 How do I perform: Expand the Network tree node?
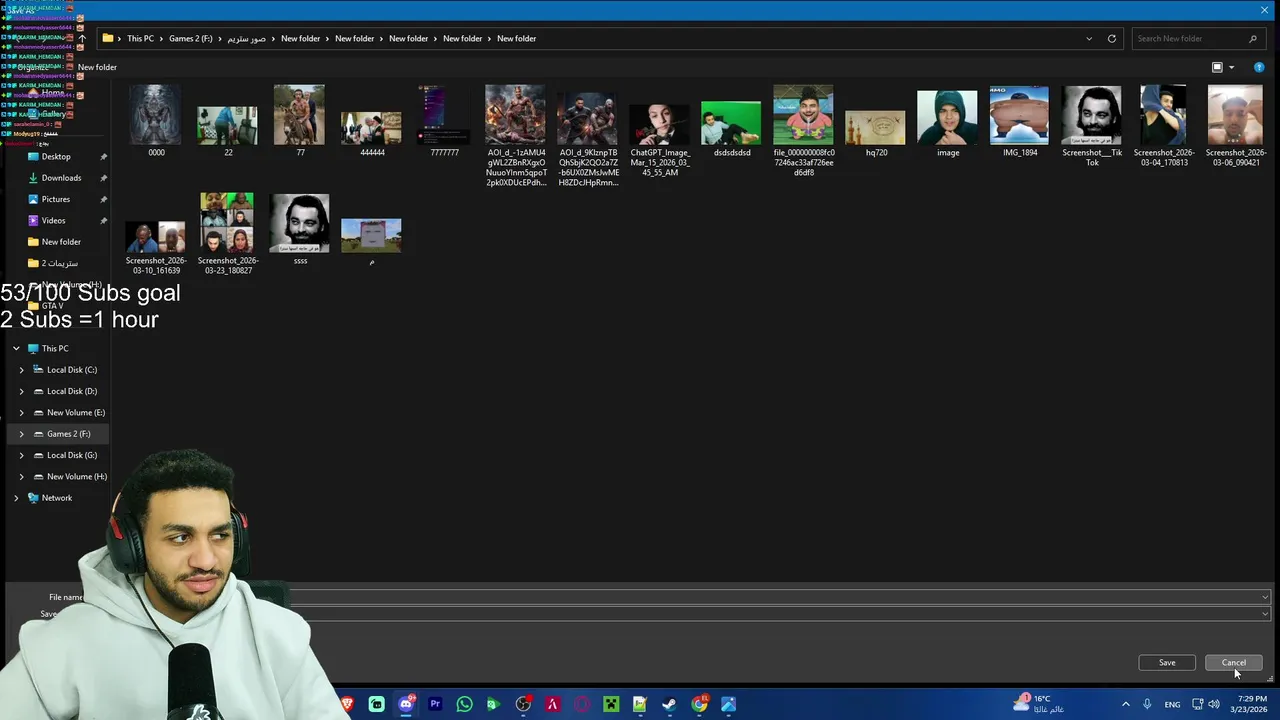[x=16, y=498]
